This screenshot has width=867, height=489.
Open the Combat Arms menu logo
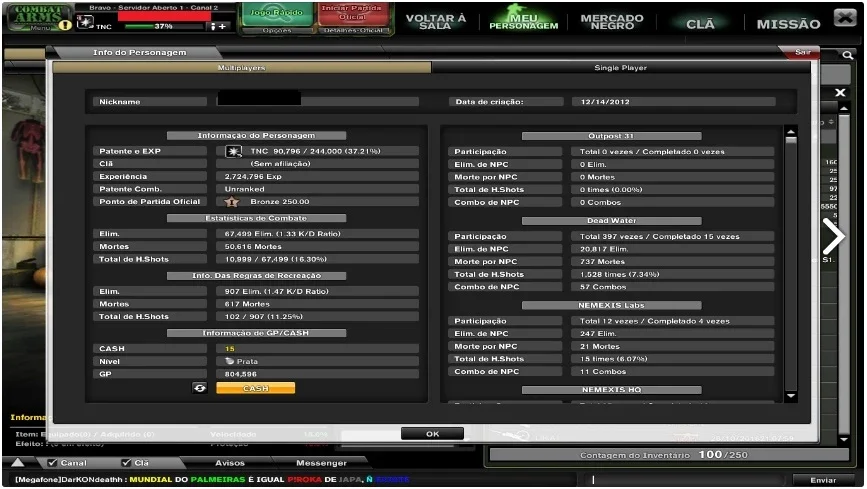coord(38,17)
